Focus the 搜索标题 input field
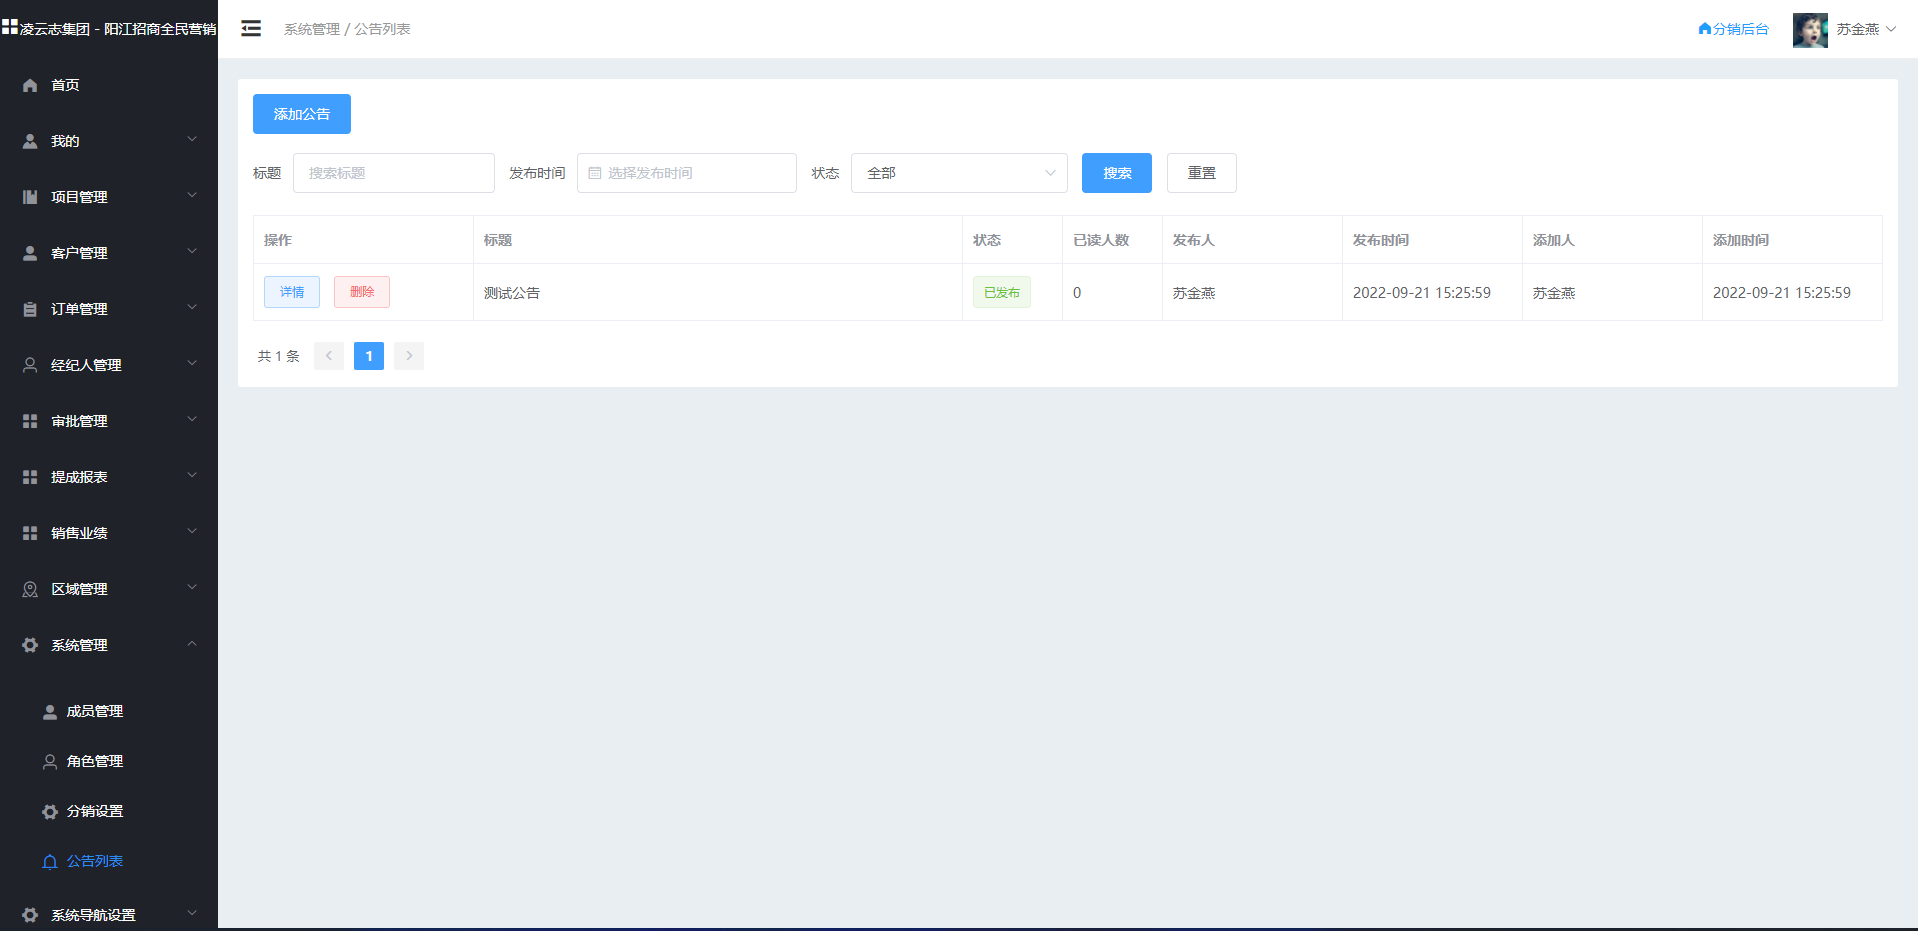The image size is (1918, 931). 394,173
